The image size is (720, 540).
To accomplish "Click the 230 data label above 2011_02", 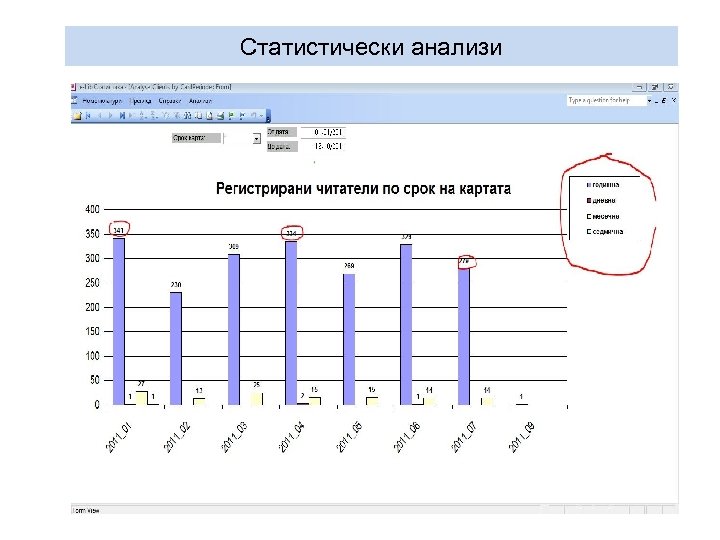I will (176, 285).
